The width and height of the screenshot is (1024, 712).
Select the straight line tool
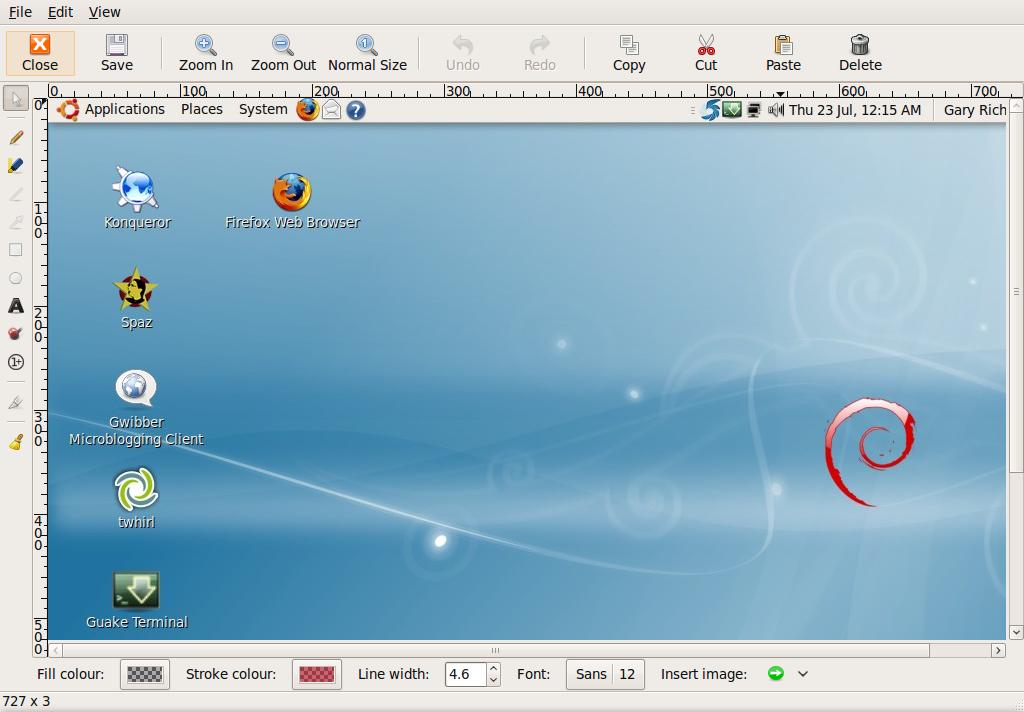[x=16, y=194]
